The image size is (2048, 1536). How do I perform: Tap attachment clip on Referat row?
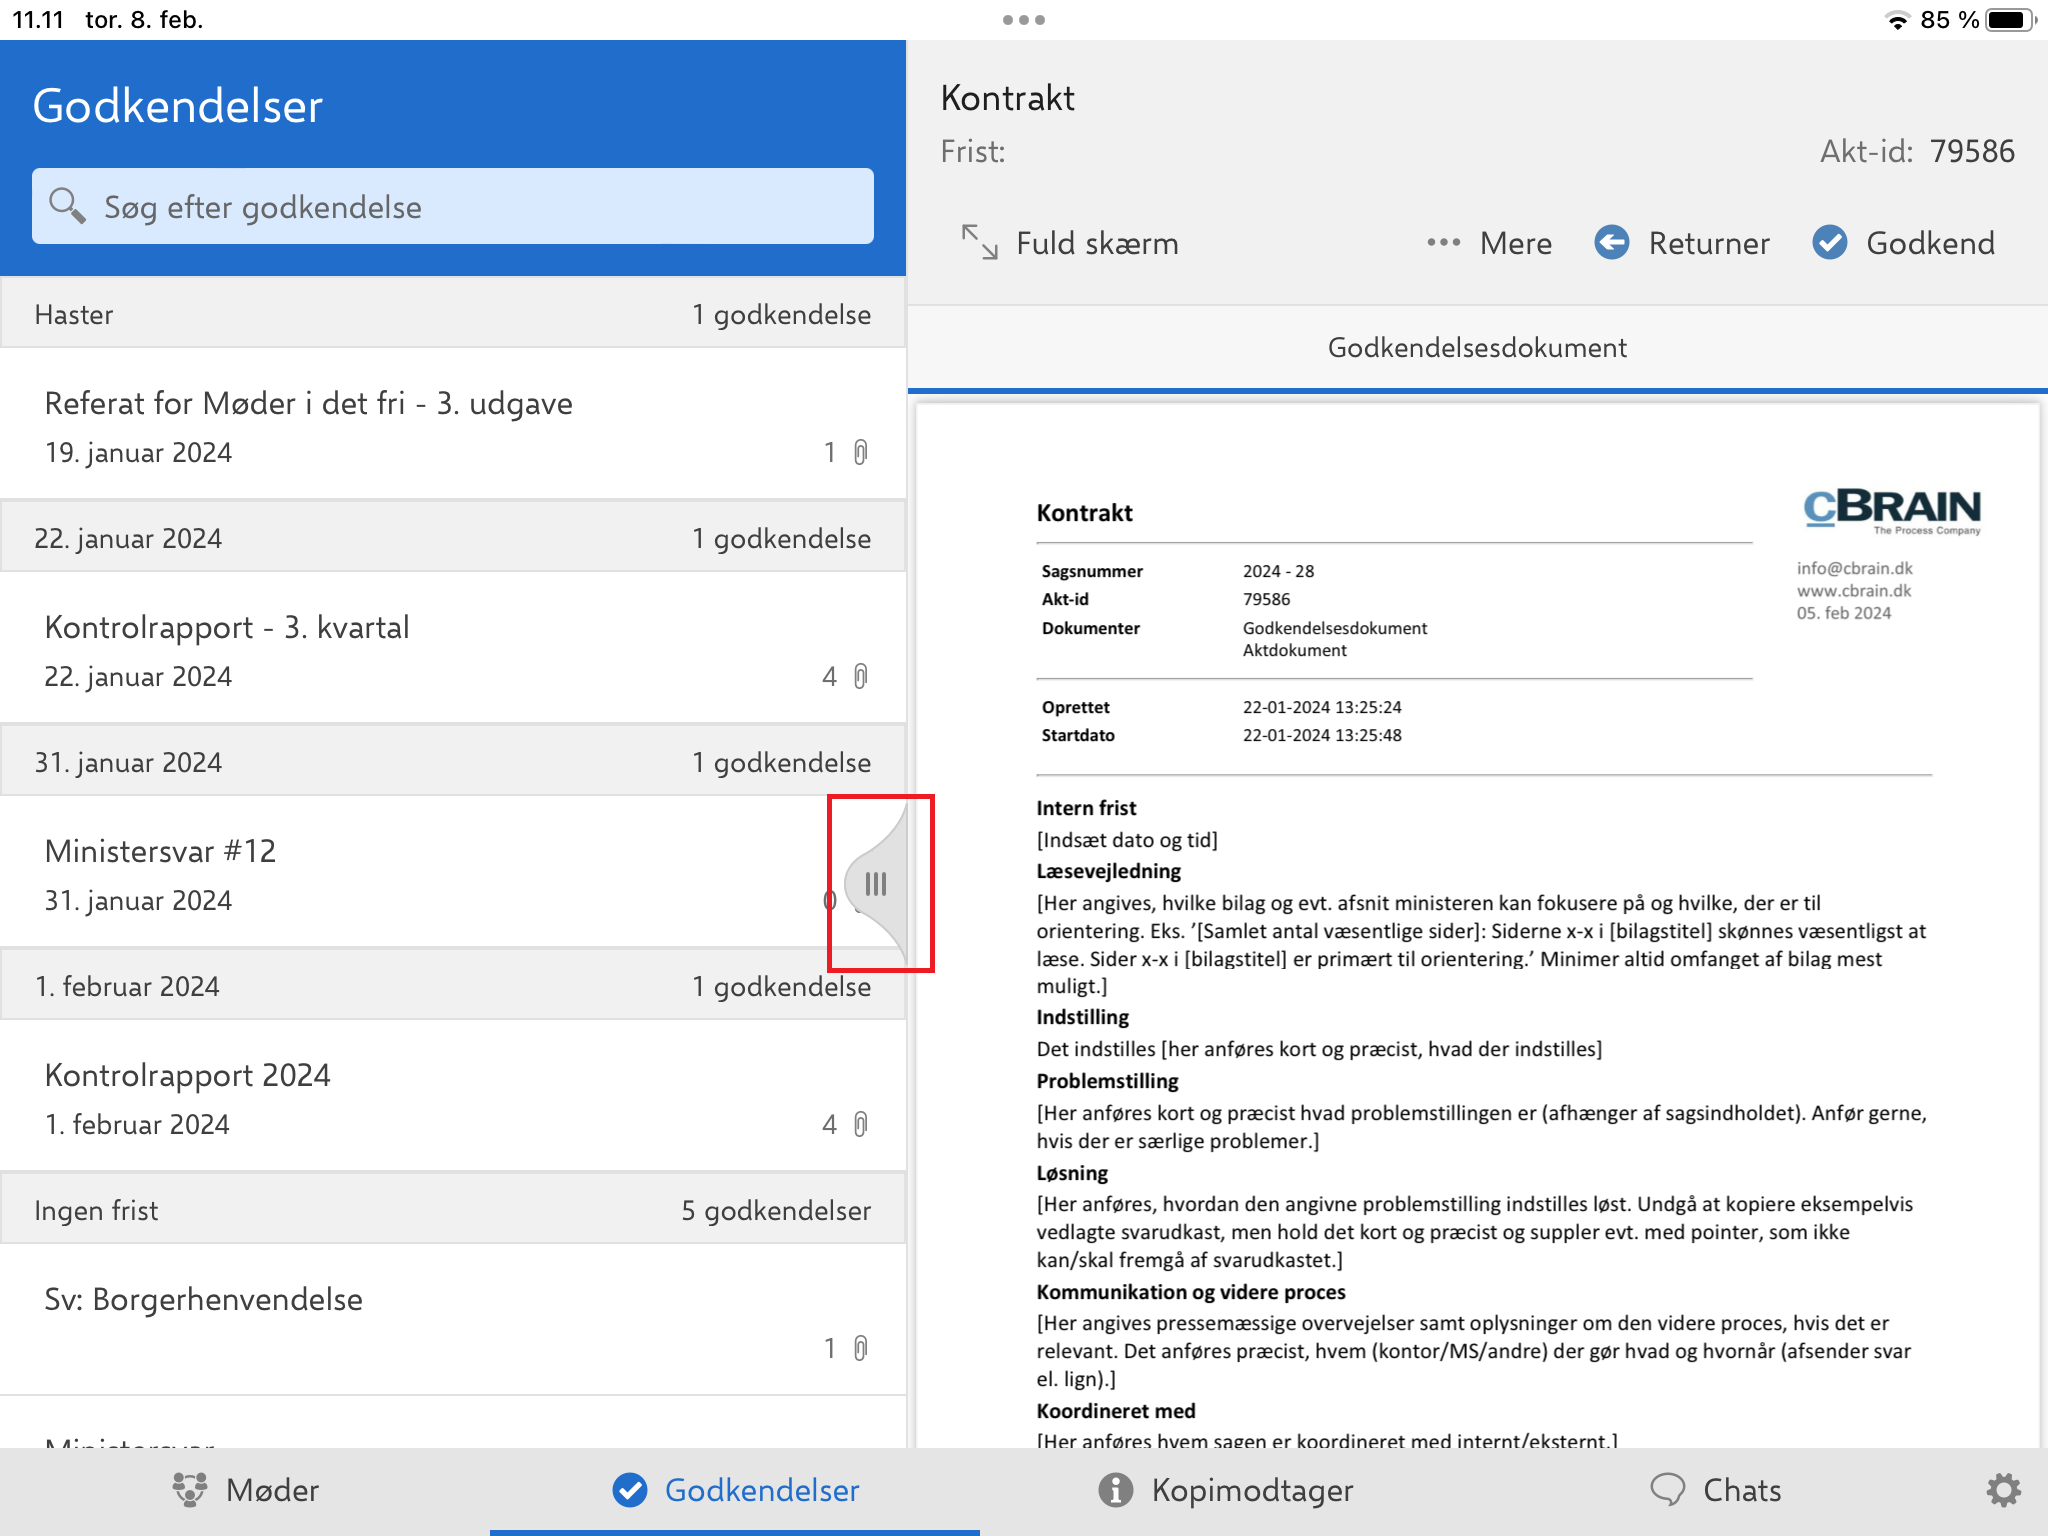(860, 453)
